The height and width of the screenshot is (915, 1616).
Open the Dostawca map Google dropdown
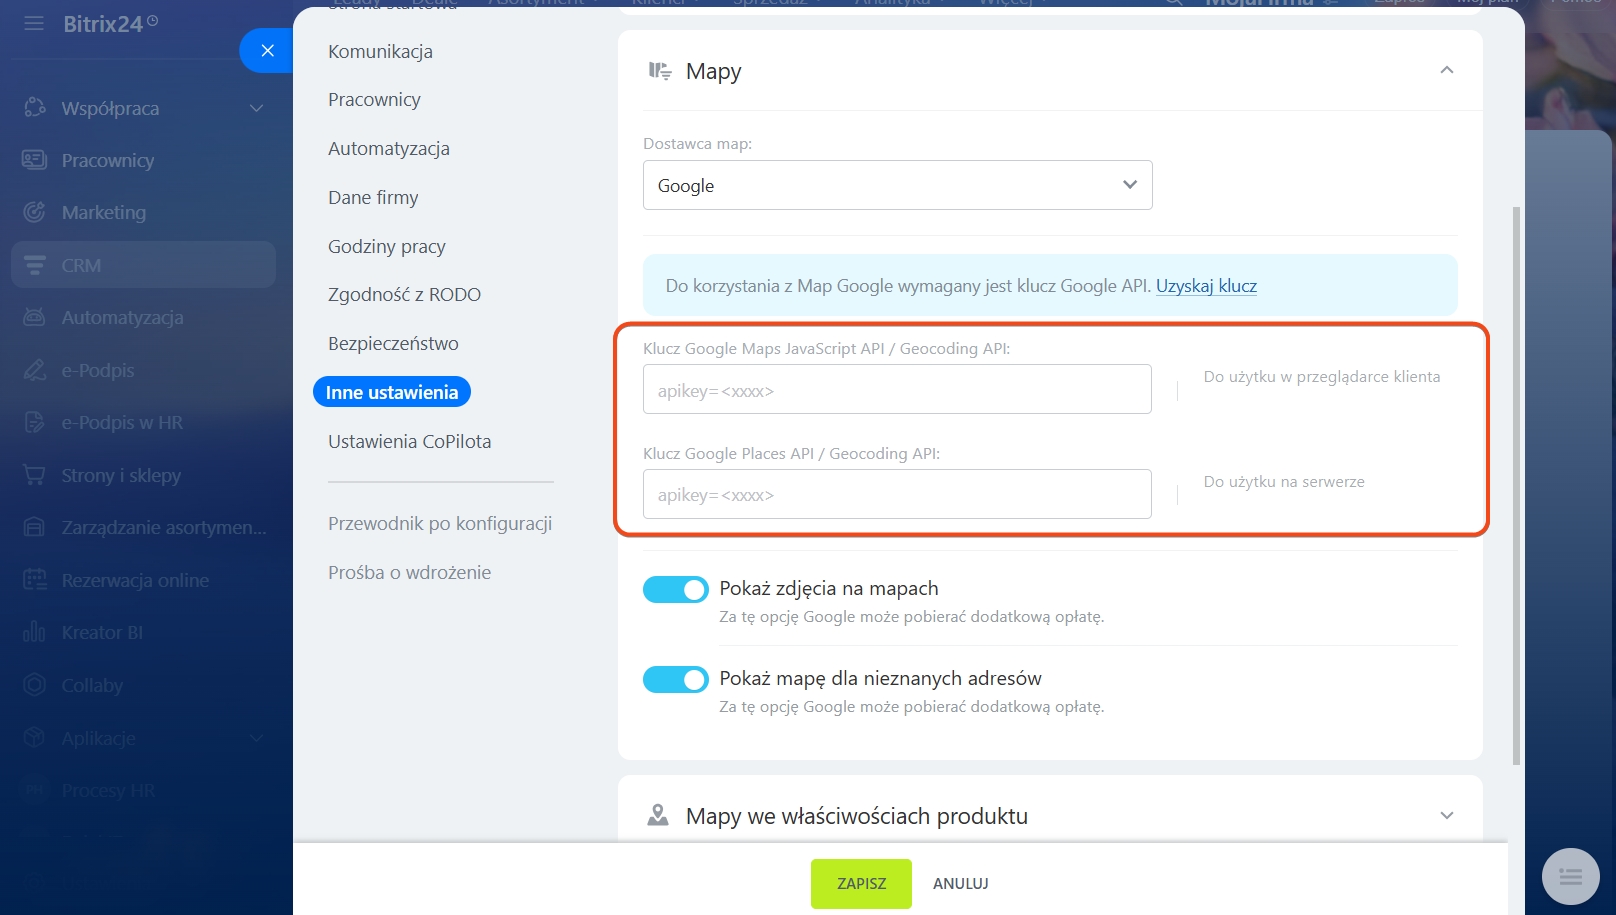(897, 185)
